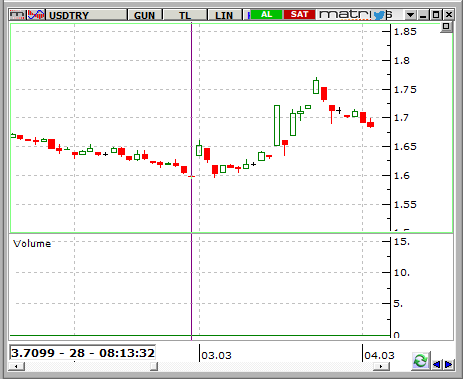Open the indicators wave icon
The image size is (463, 379).
[x=36, y=15]
